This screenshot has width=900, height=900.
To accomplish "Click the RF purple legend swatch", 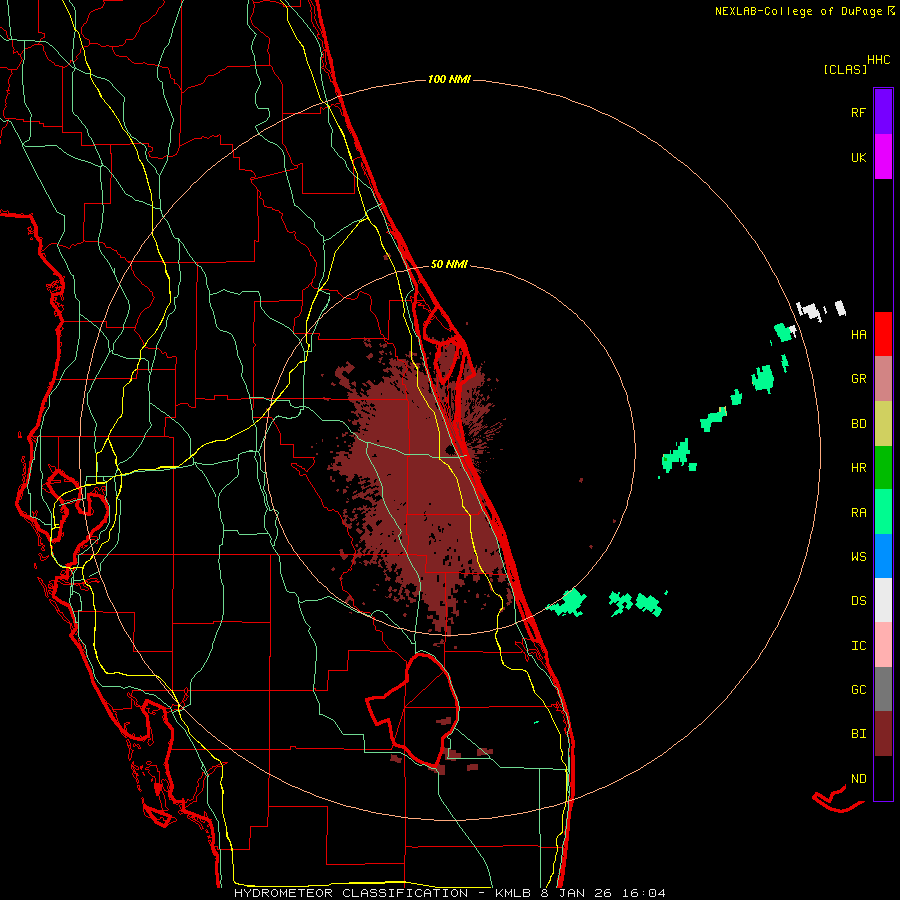I will point(883,112).
